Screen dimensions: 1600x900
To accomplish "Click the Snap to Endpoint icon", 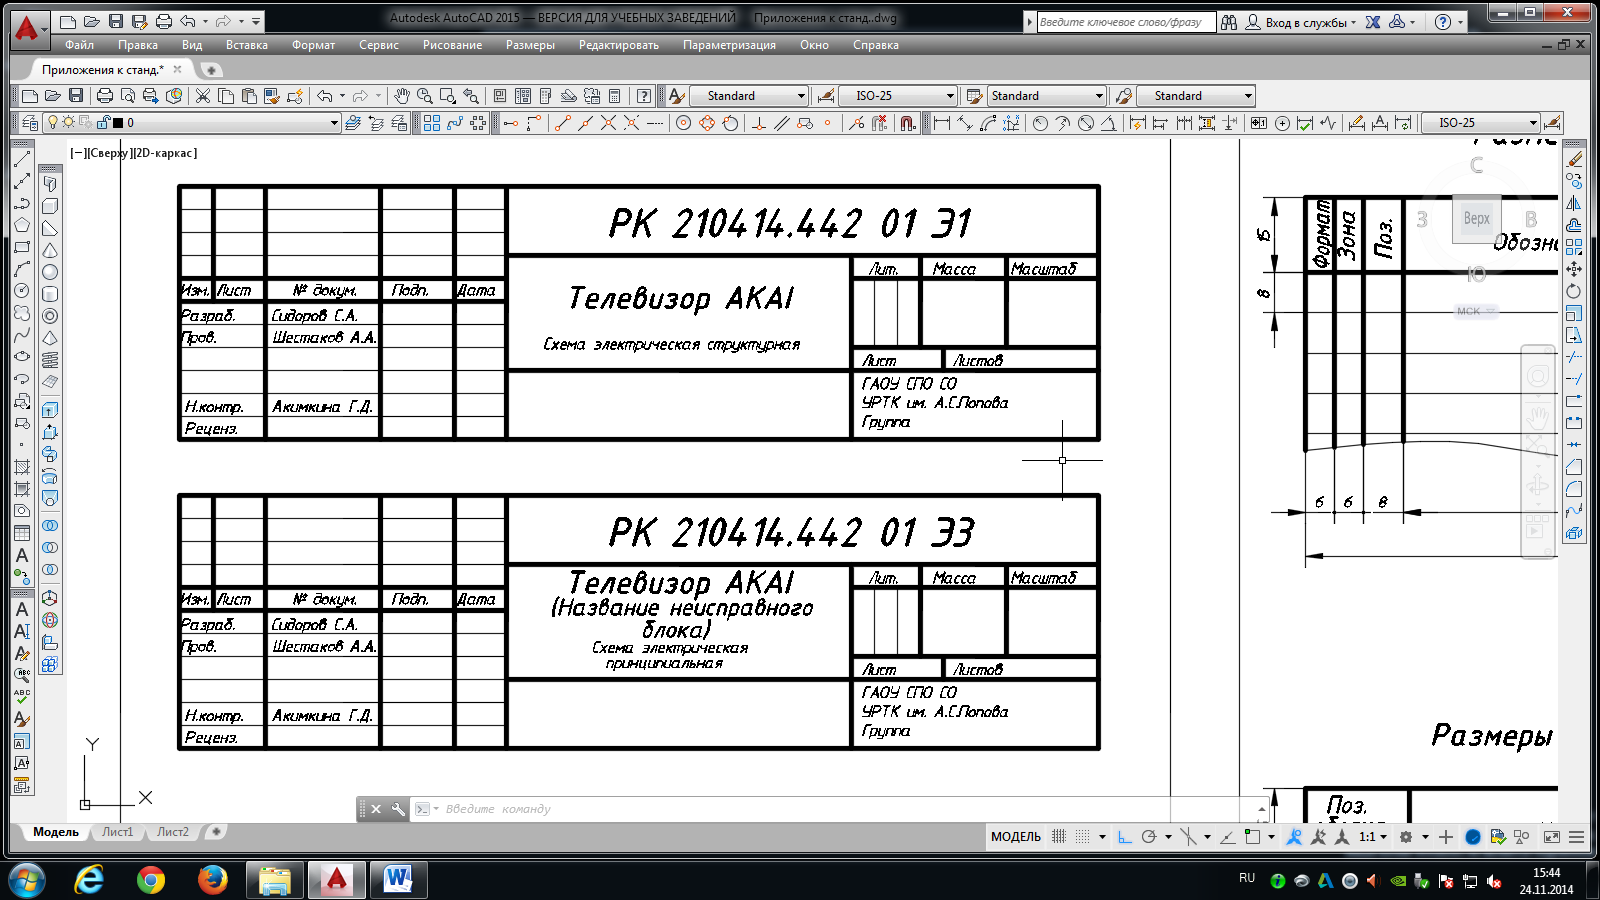I will click(562, 123).
